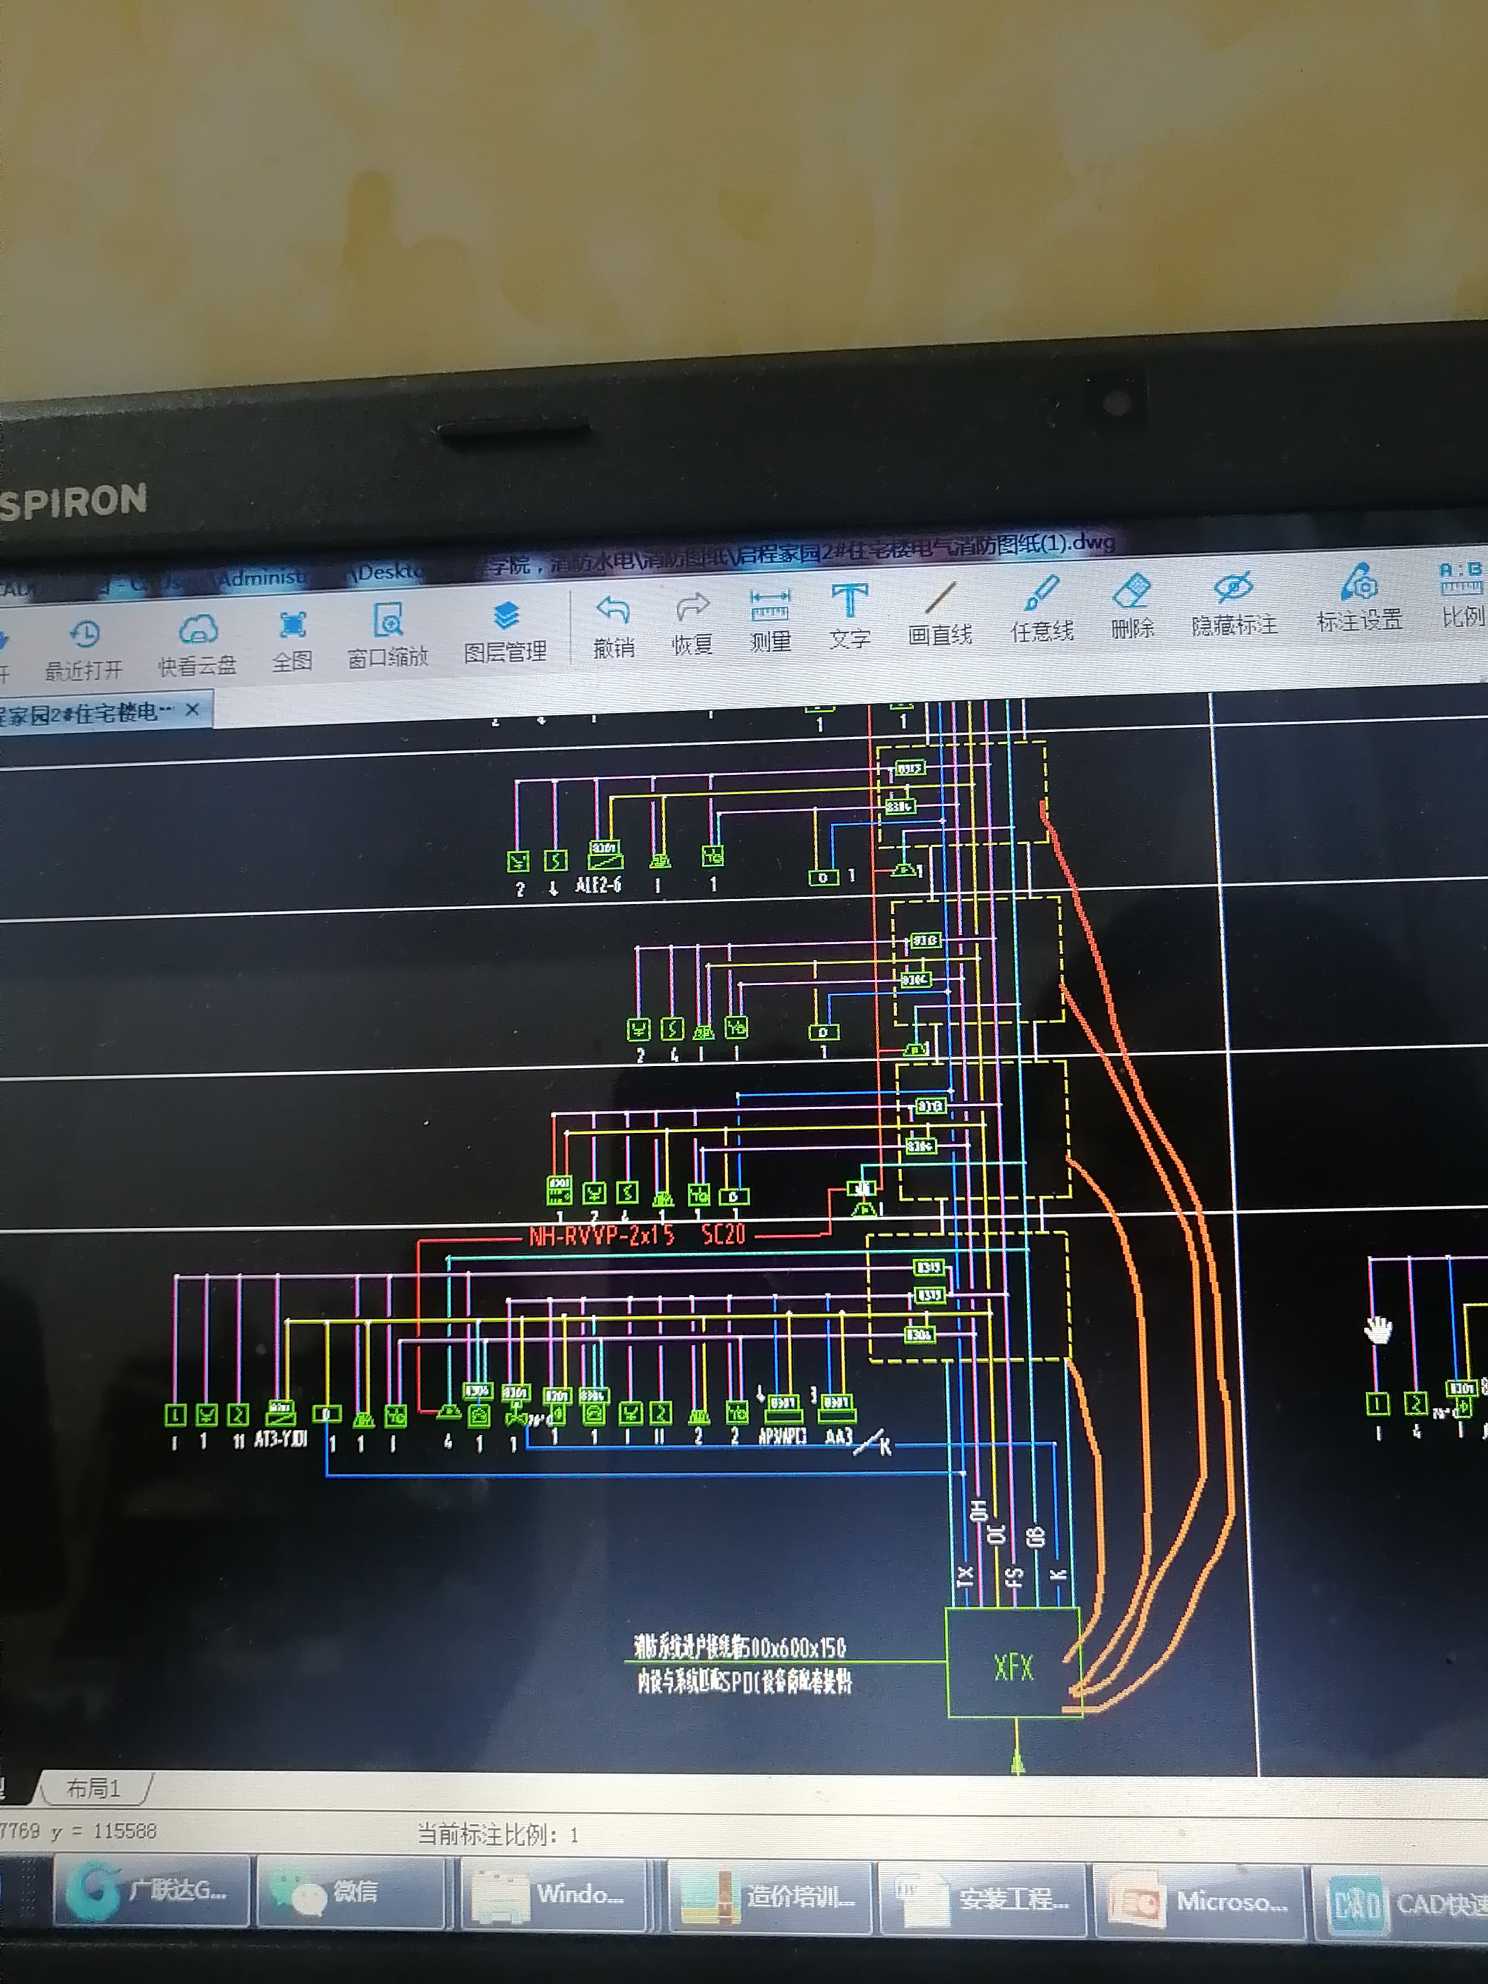The image size is (1488, 1984).
Task: Choose the 任意线 freehand line tool
Action: (1042, 609)
